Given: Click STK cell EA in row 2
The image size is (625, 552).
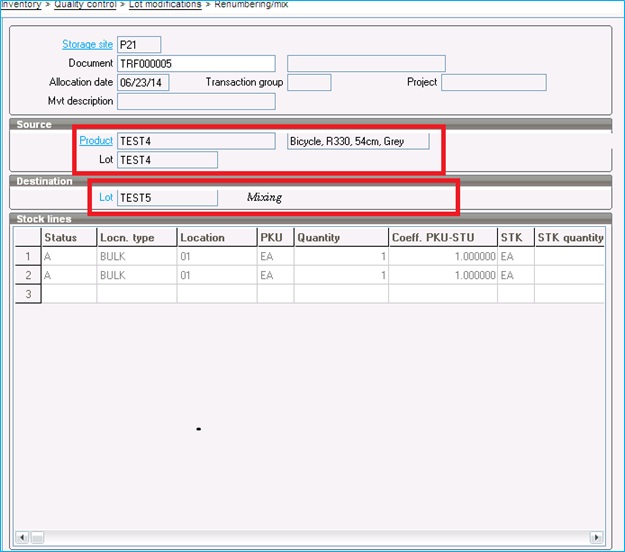Looking at the screenshot, I should click(x=516, y=275).
